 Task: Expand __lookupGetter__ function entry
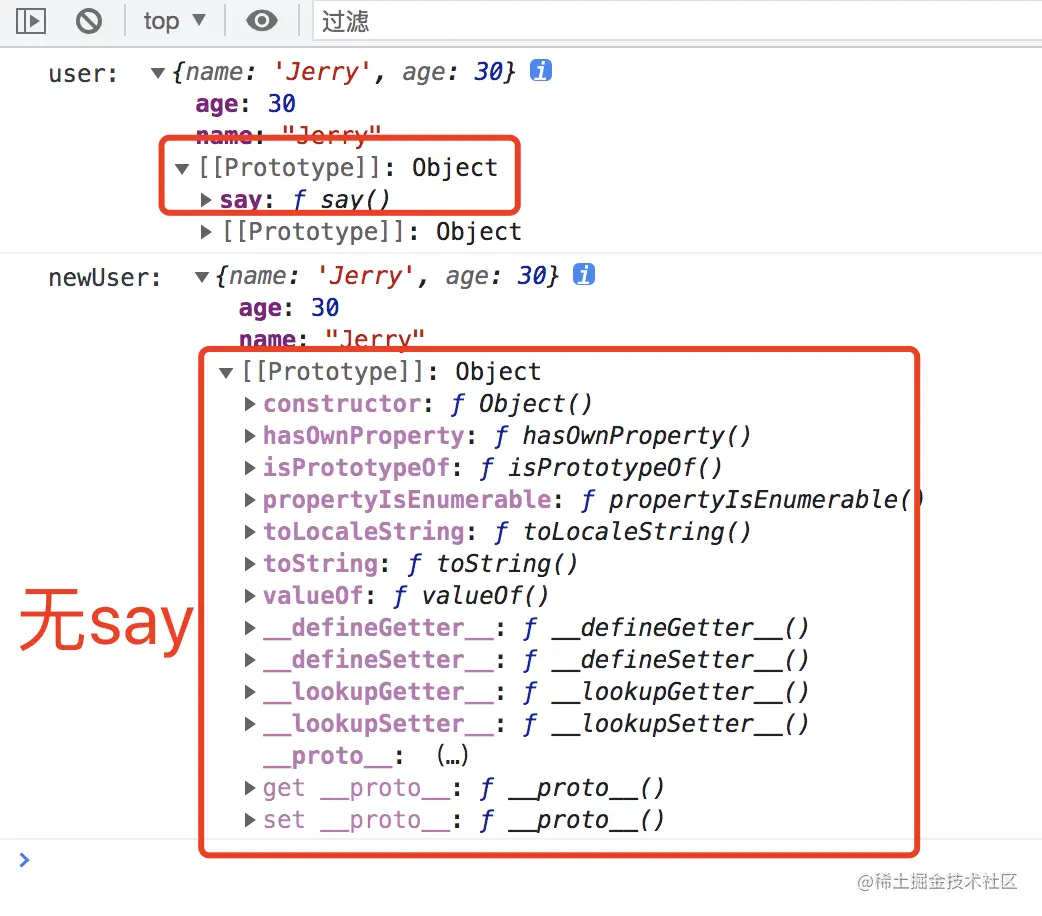250,691
